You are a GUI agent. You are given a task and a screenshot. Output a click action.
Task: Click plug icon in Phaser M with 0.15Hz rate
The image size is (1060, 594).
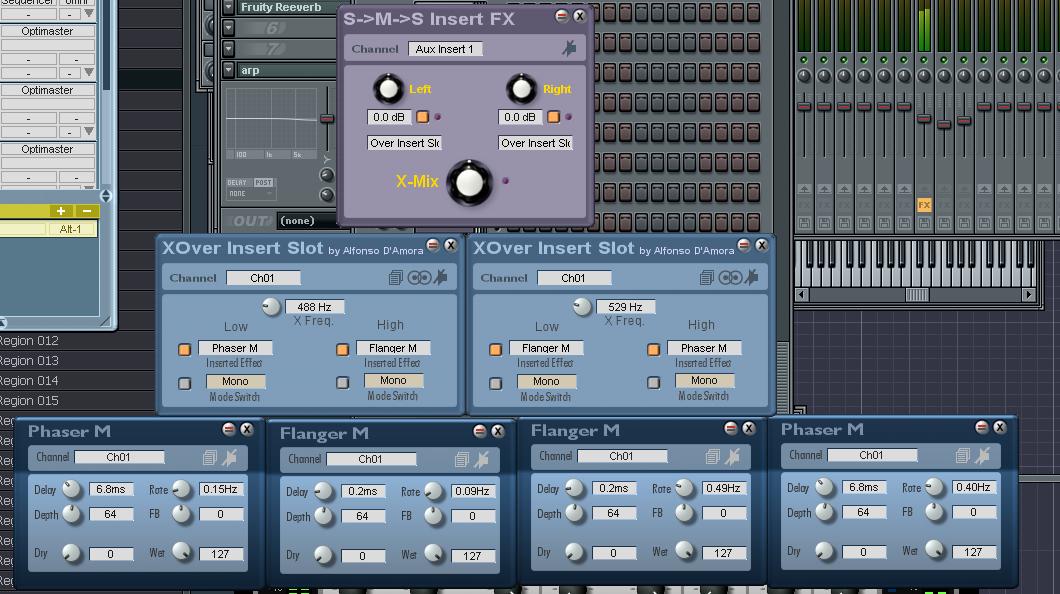click(x=230, y=457)
